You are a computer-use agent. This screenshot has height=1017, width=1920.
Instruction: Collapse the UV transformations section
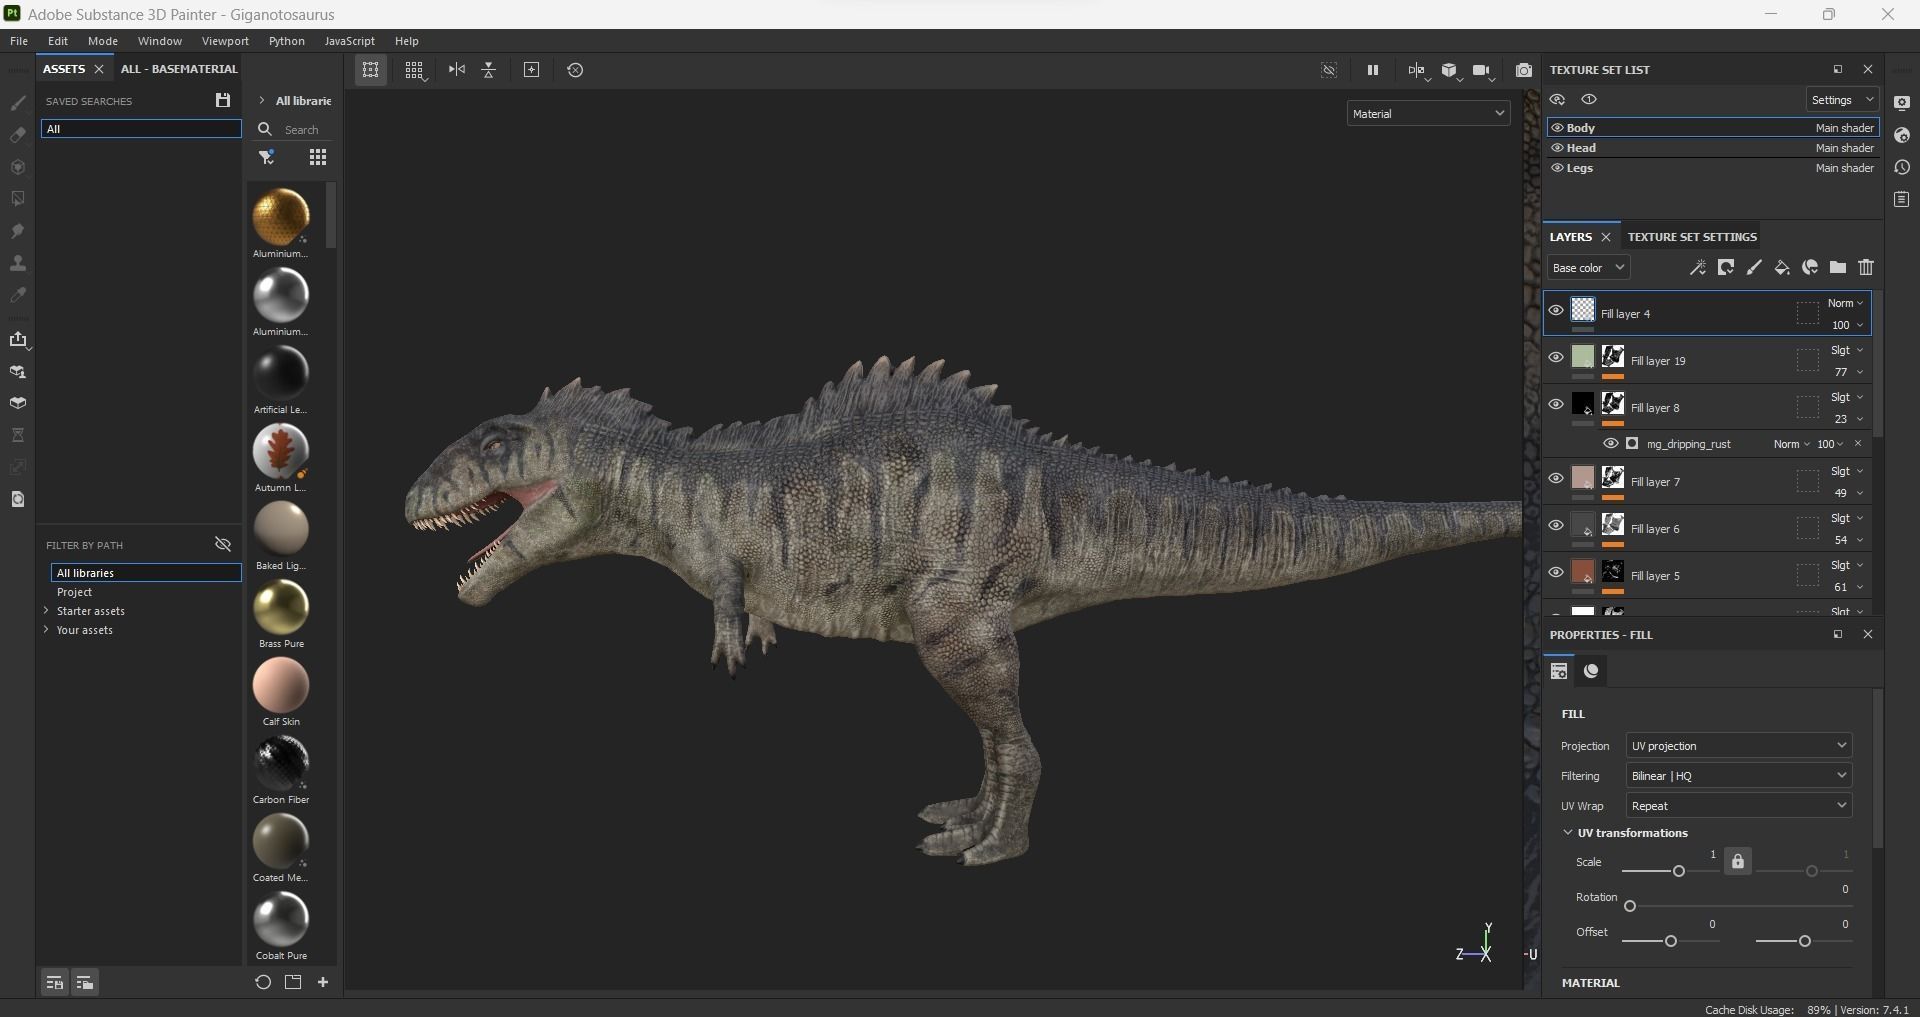(1568, 833)
